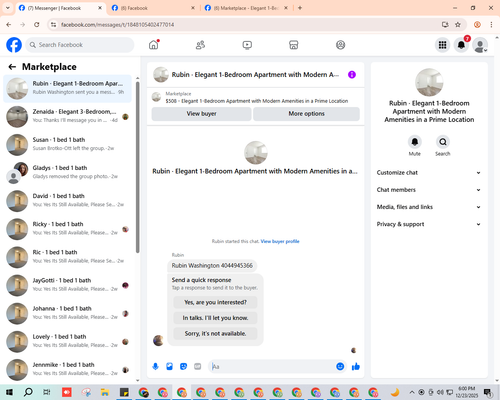Open Johanna - 1 bed 1 bath chat
Viewport: 500px width, 400px height.
67,314
